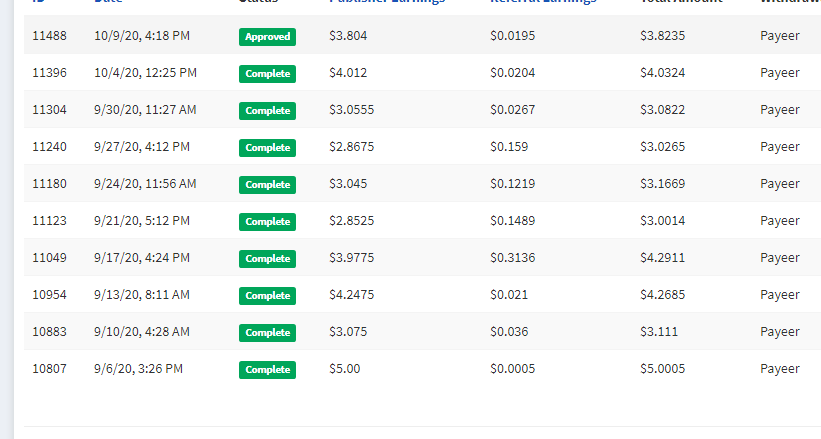Click Complete badge for withdrawal 10883

267,333
